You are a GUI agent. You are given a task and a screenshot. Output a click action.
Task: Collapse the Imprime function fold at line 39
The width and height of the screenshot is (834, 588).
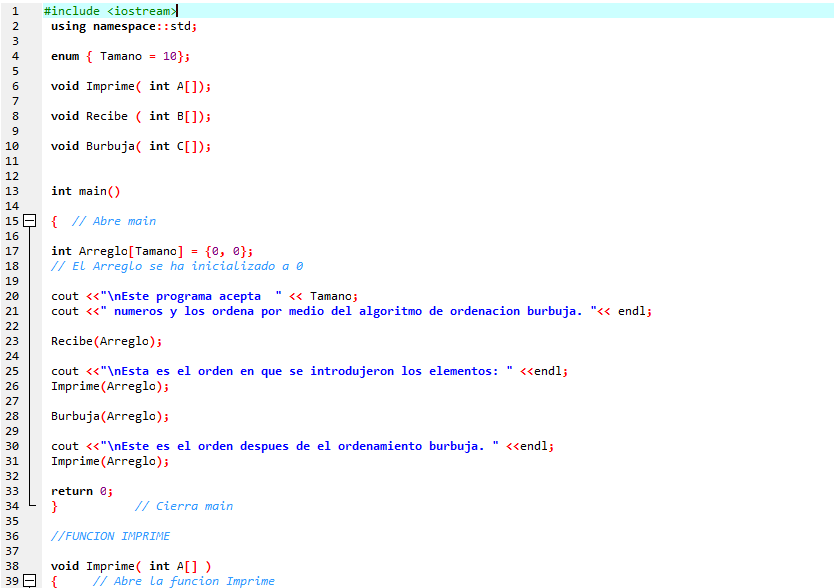pyautogui.click(x=30, y=581)
